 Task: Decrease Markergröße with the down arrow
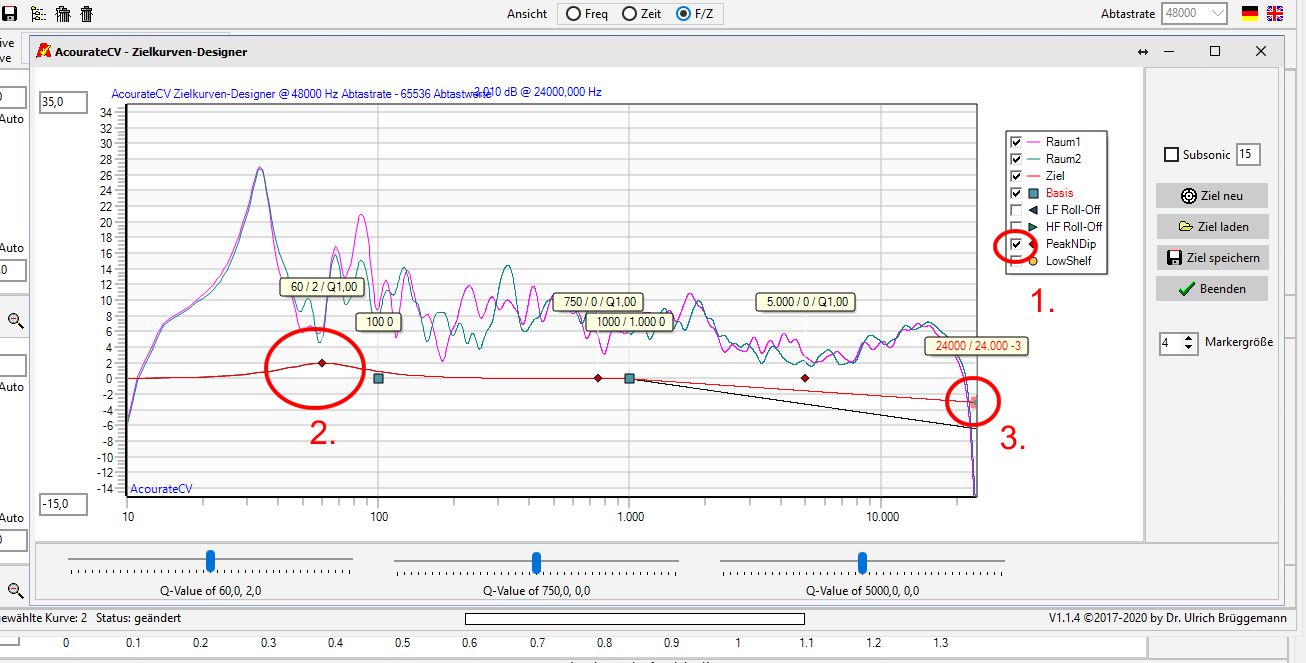coord(1188,348)
